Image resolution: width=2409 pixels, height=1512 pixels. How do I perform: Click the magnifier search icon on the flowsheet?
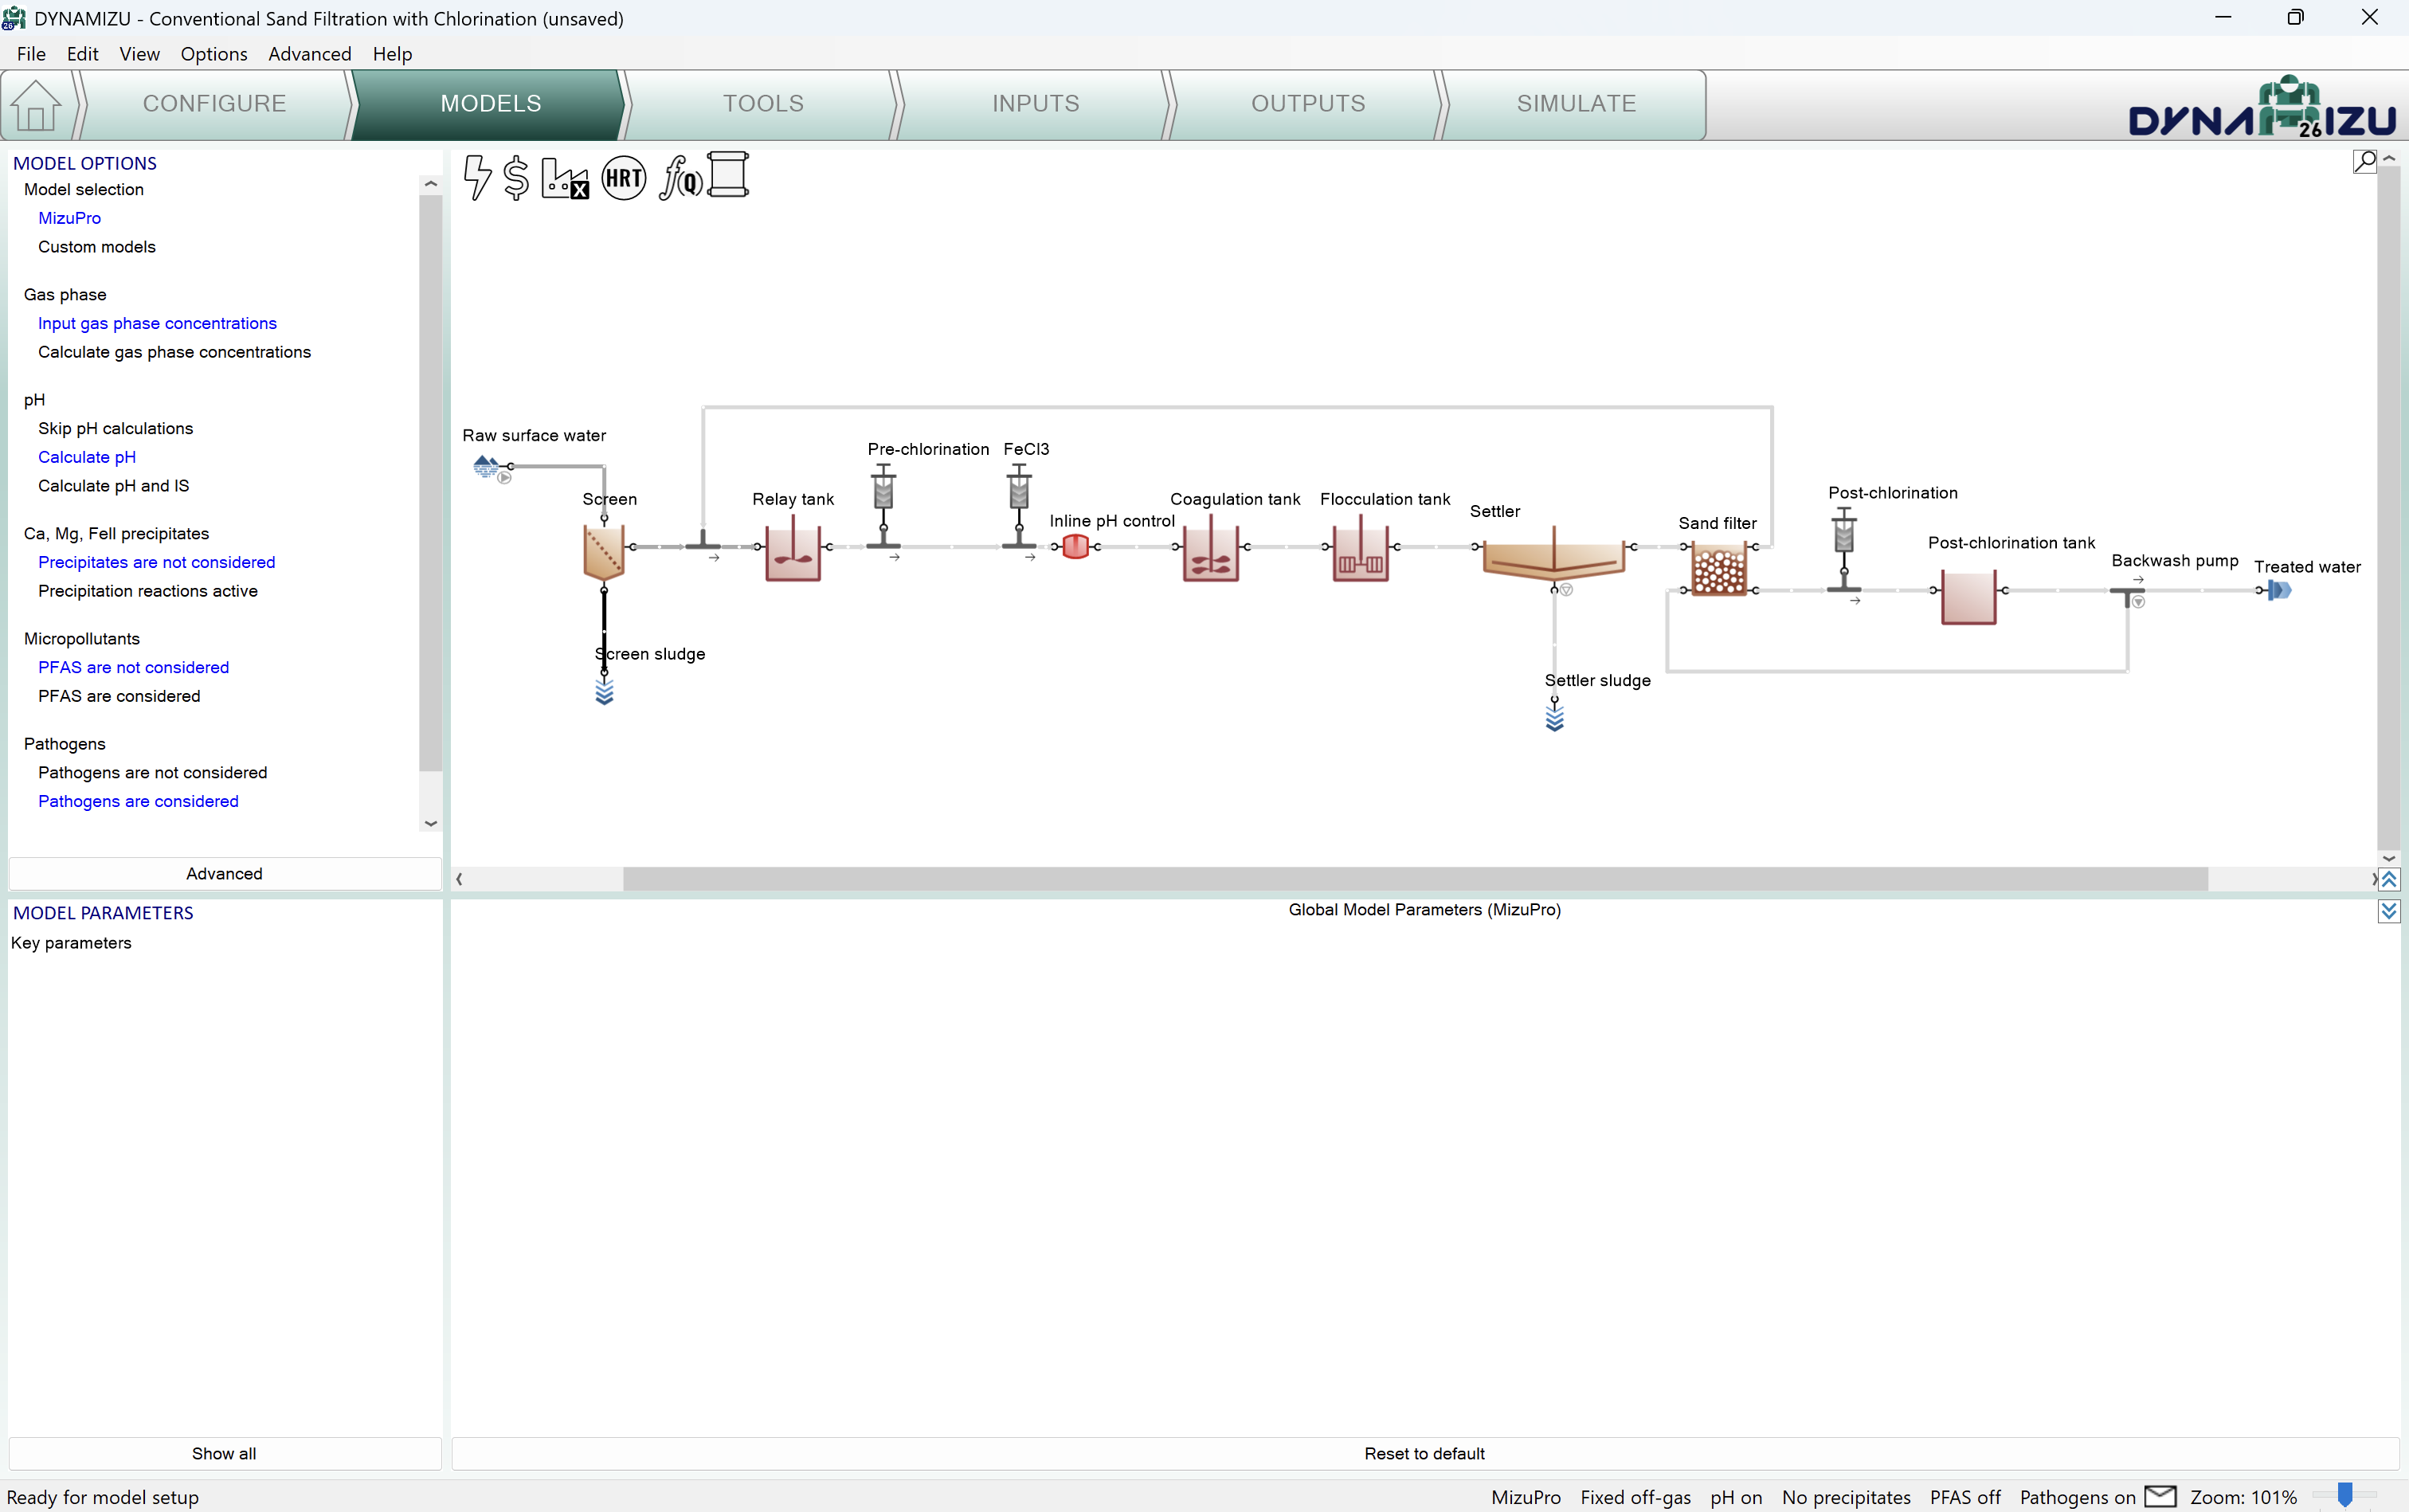2364,161
